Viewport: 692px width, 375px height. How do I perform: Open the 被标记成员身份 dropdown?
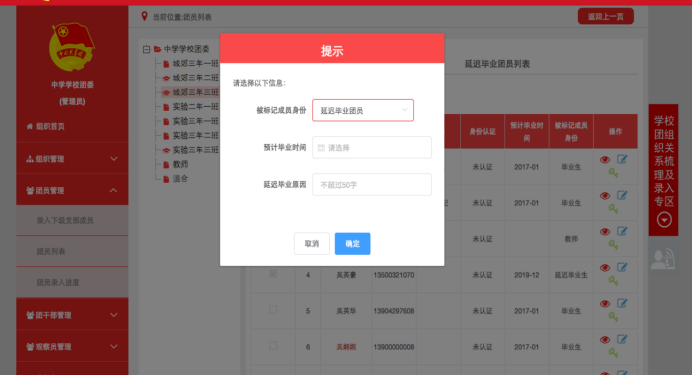[x=363, y=110]
